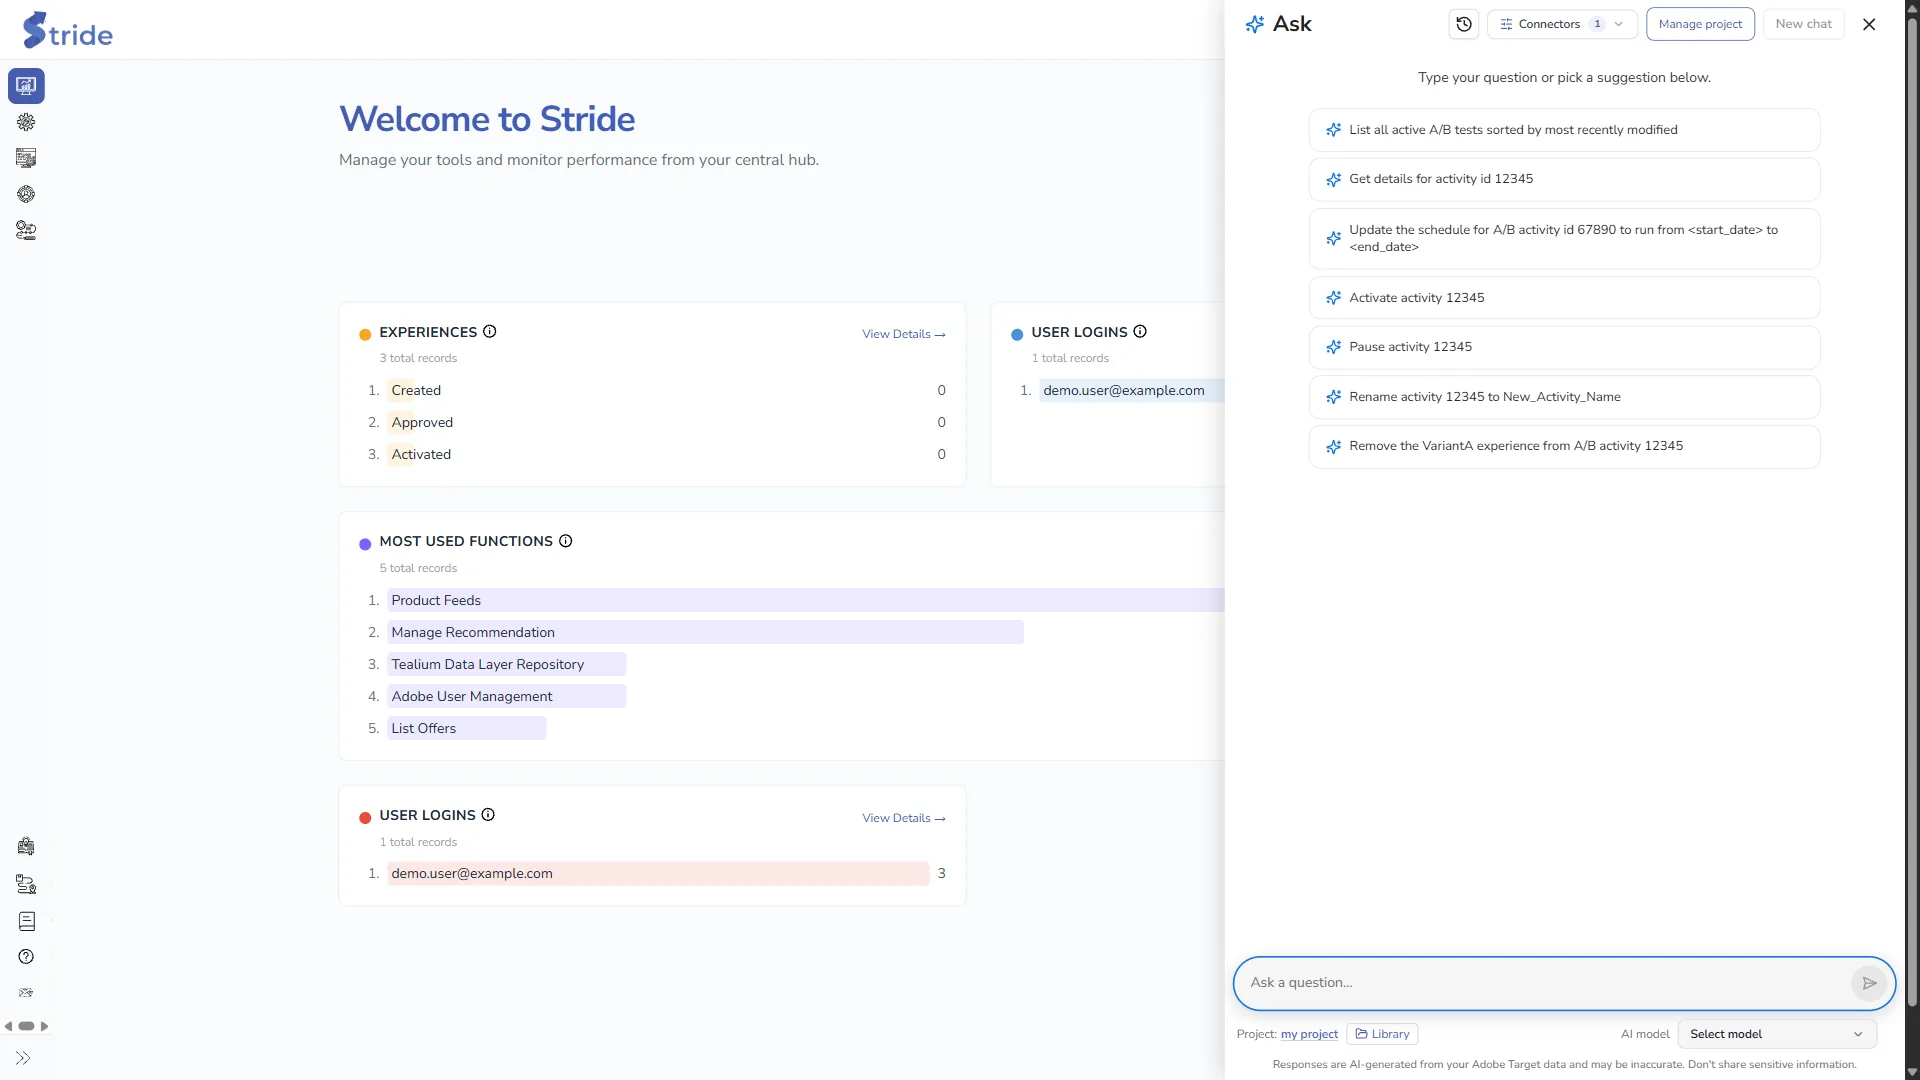The width and height of the screenshot is (1920, 1080).
Task: Open the AI model Select model dropdown
Action: [1777, 1034]
